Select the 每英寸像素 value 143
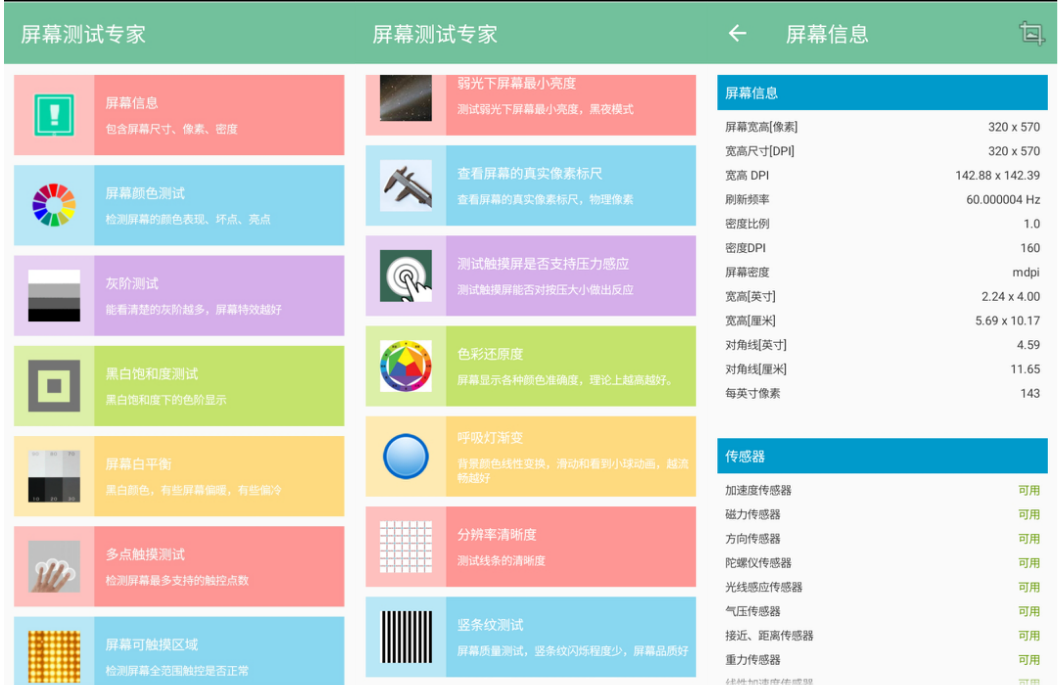Image resolution: width=1061 pixels, height=685 pixels. tap(1030, 393)
